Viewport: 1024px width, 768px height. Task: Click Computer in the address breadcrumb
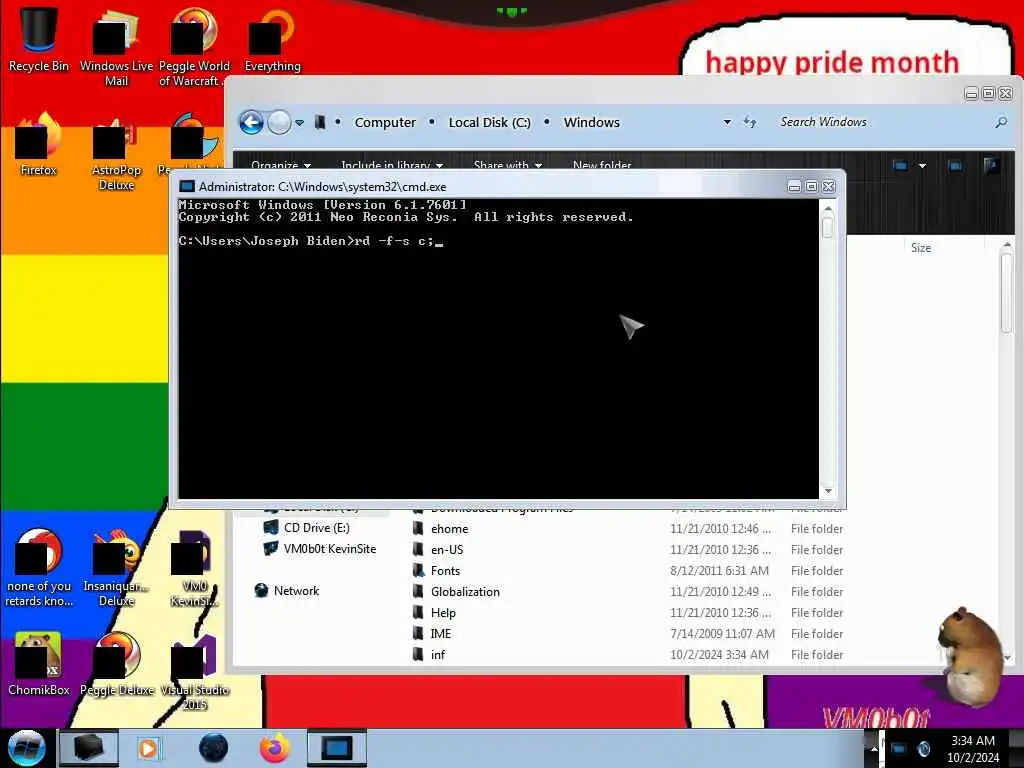[x=385, y=122]
